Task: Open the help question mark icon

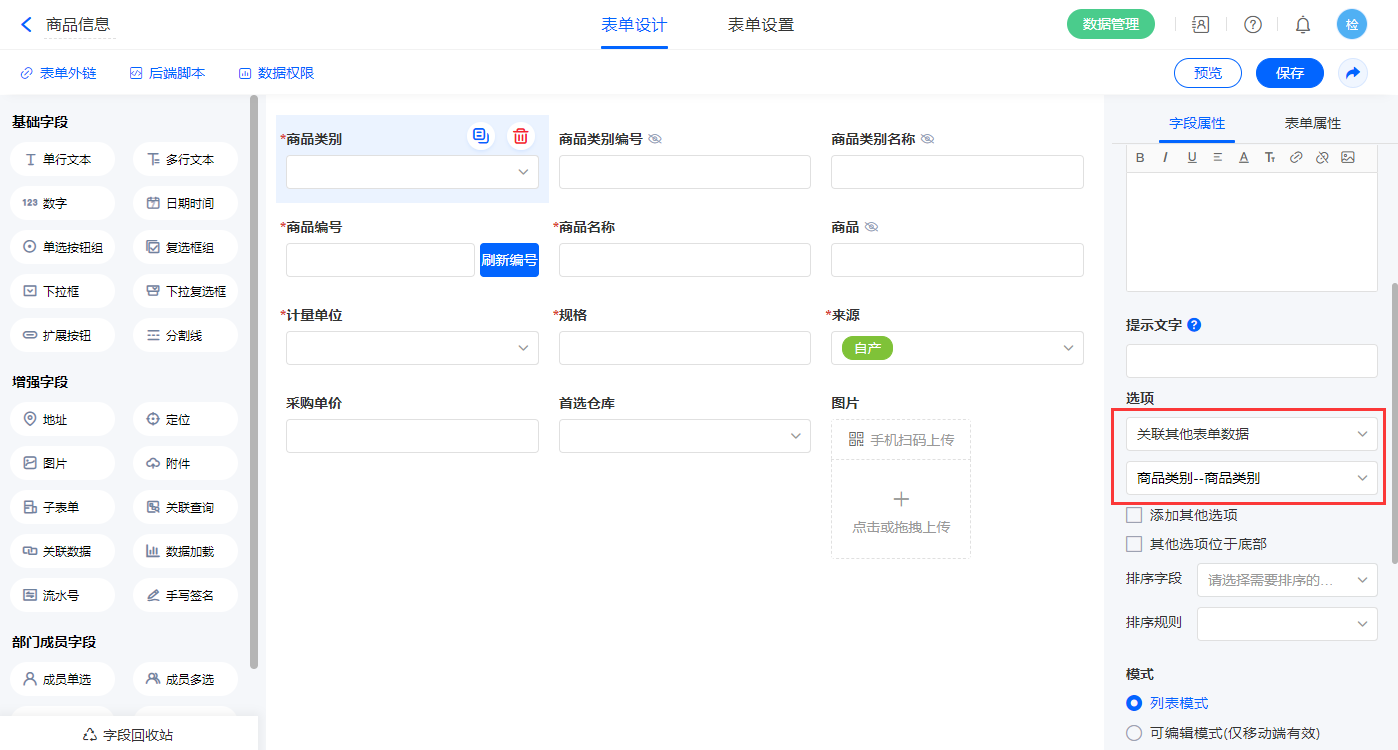Action: coord(1252,25)
